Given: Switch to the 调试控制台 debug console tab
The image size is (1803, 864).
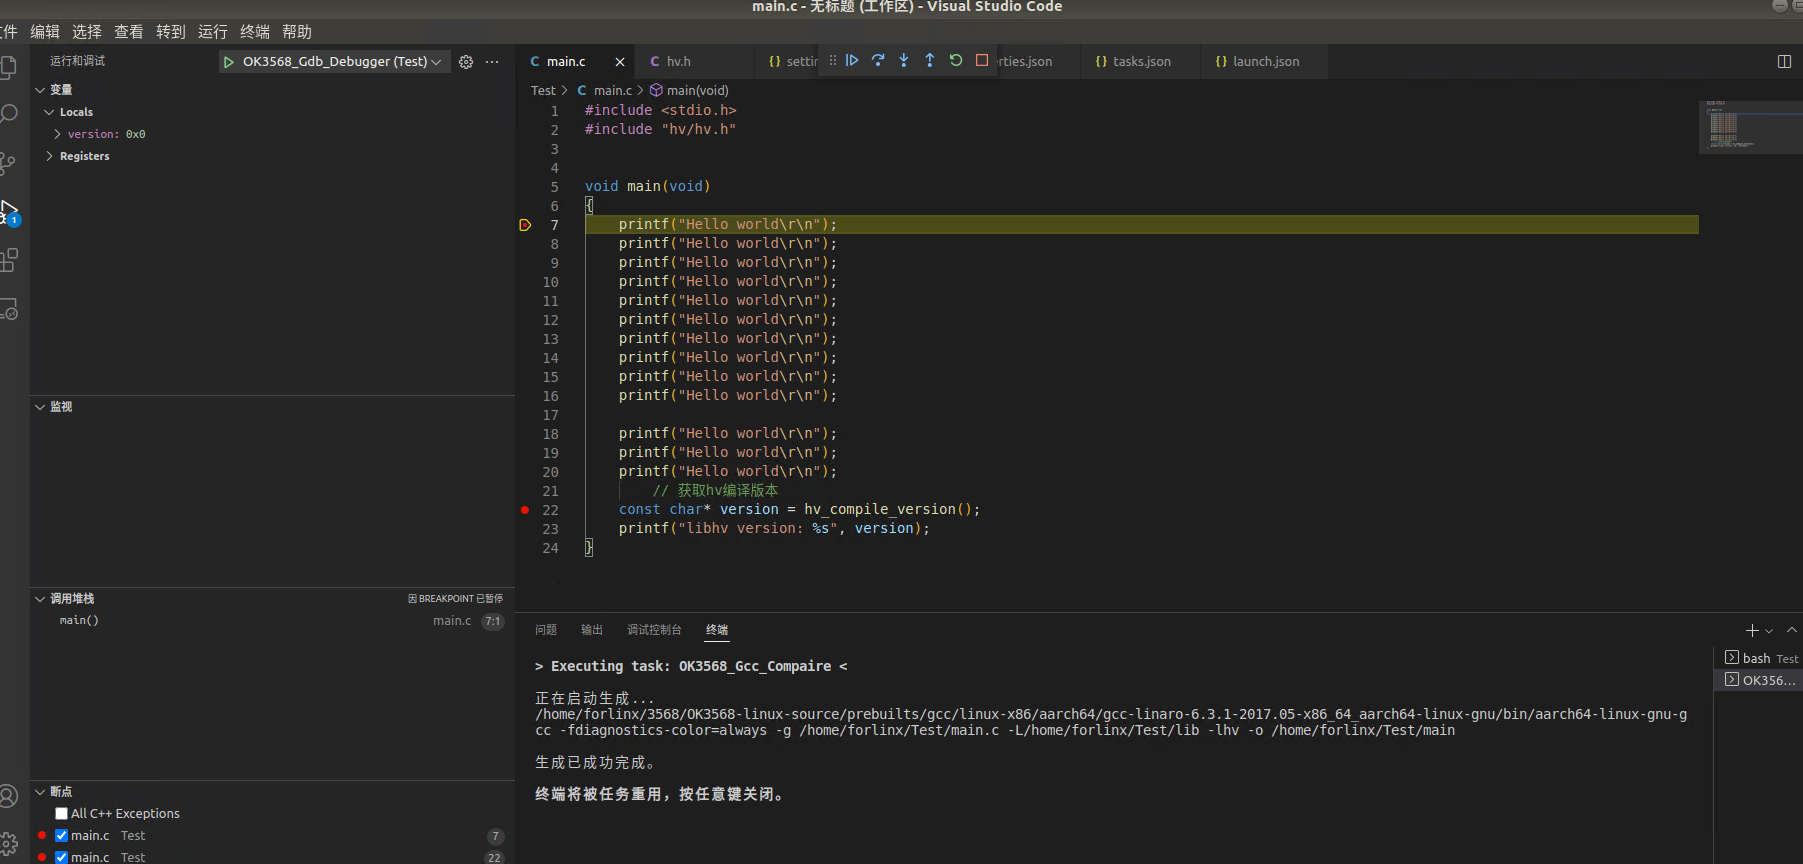Looking at the screenshot, I should point(654,630).
